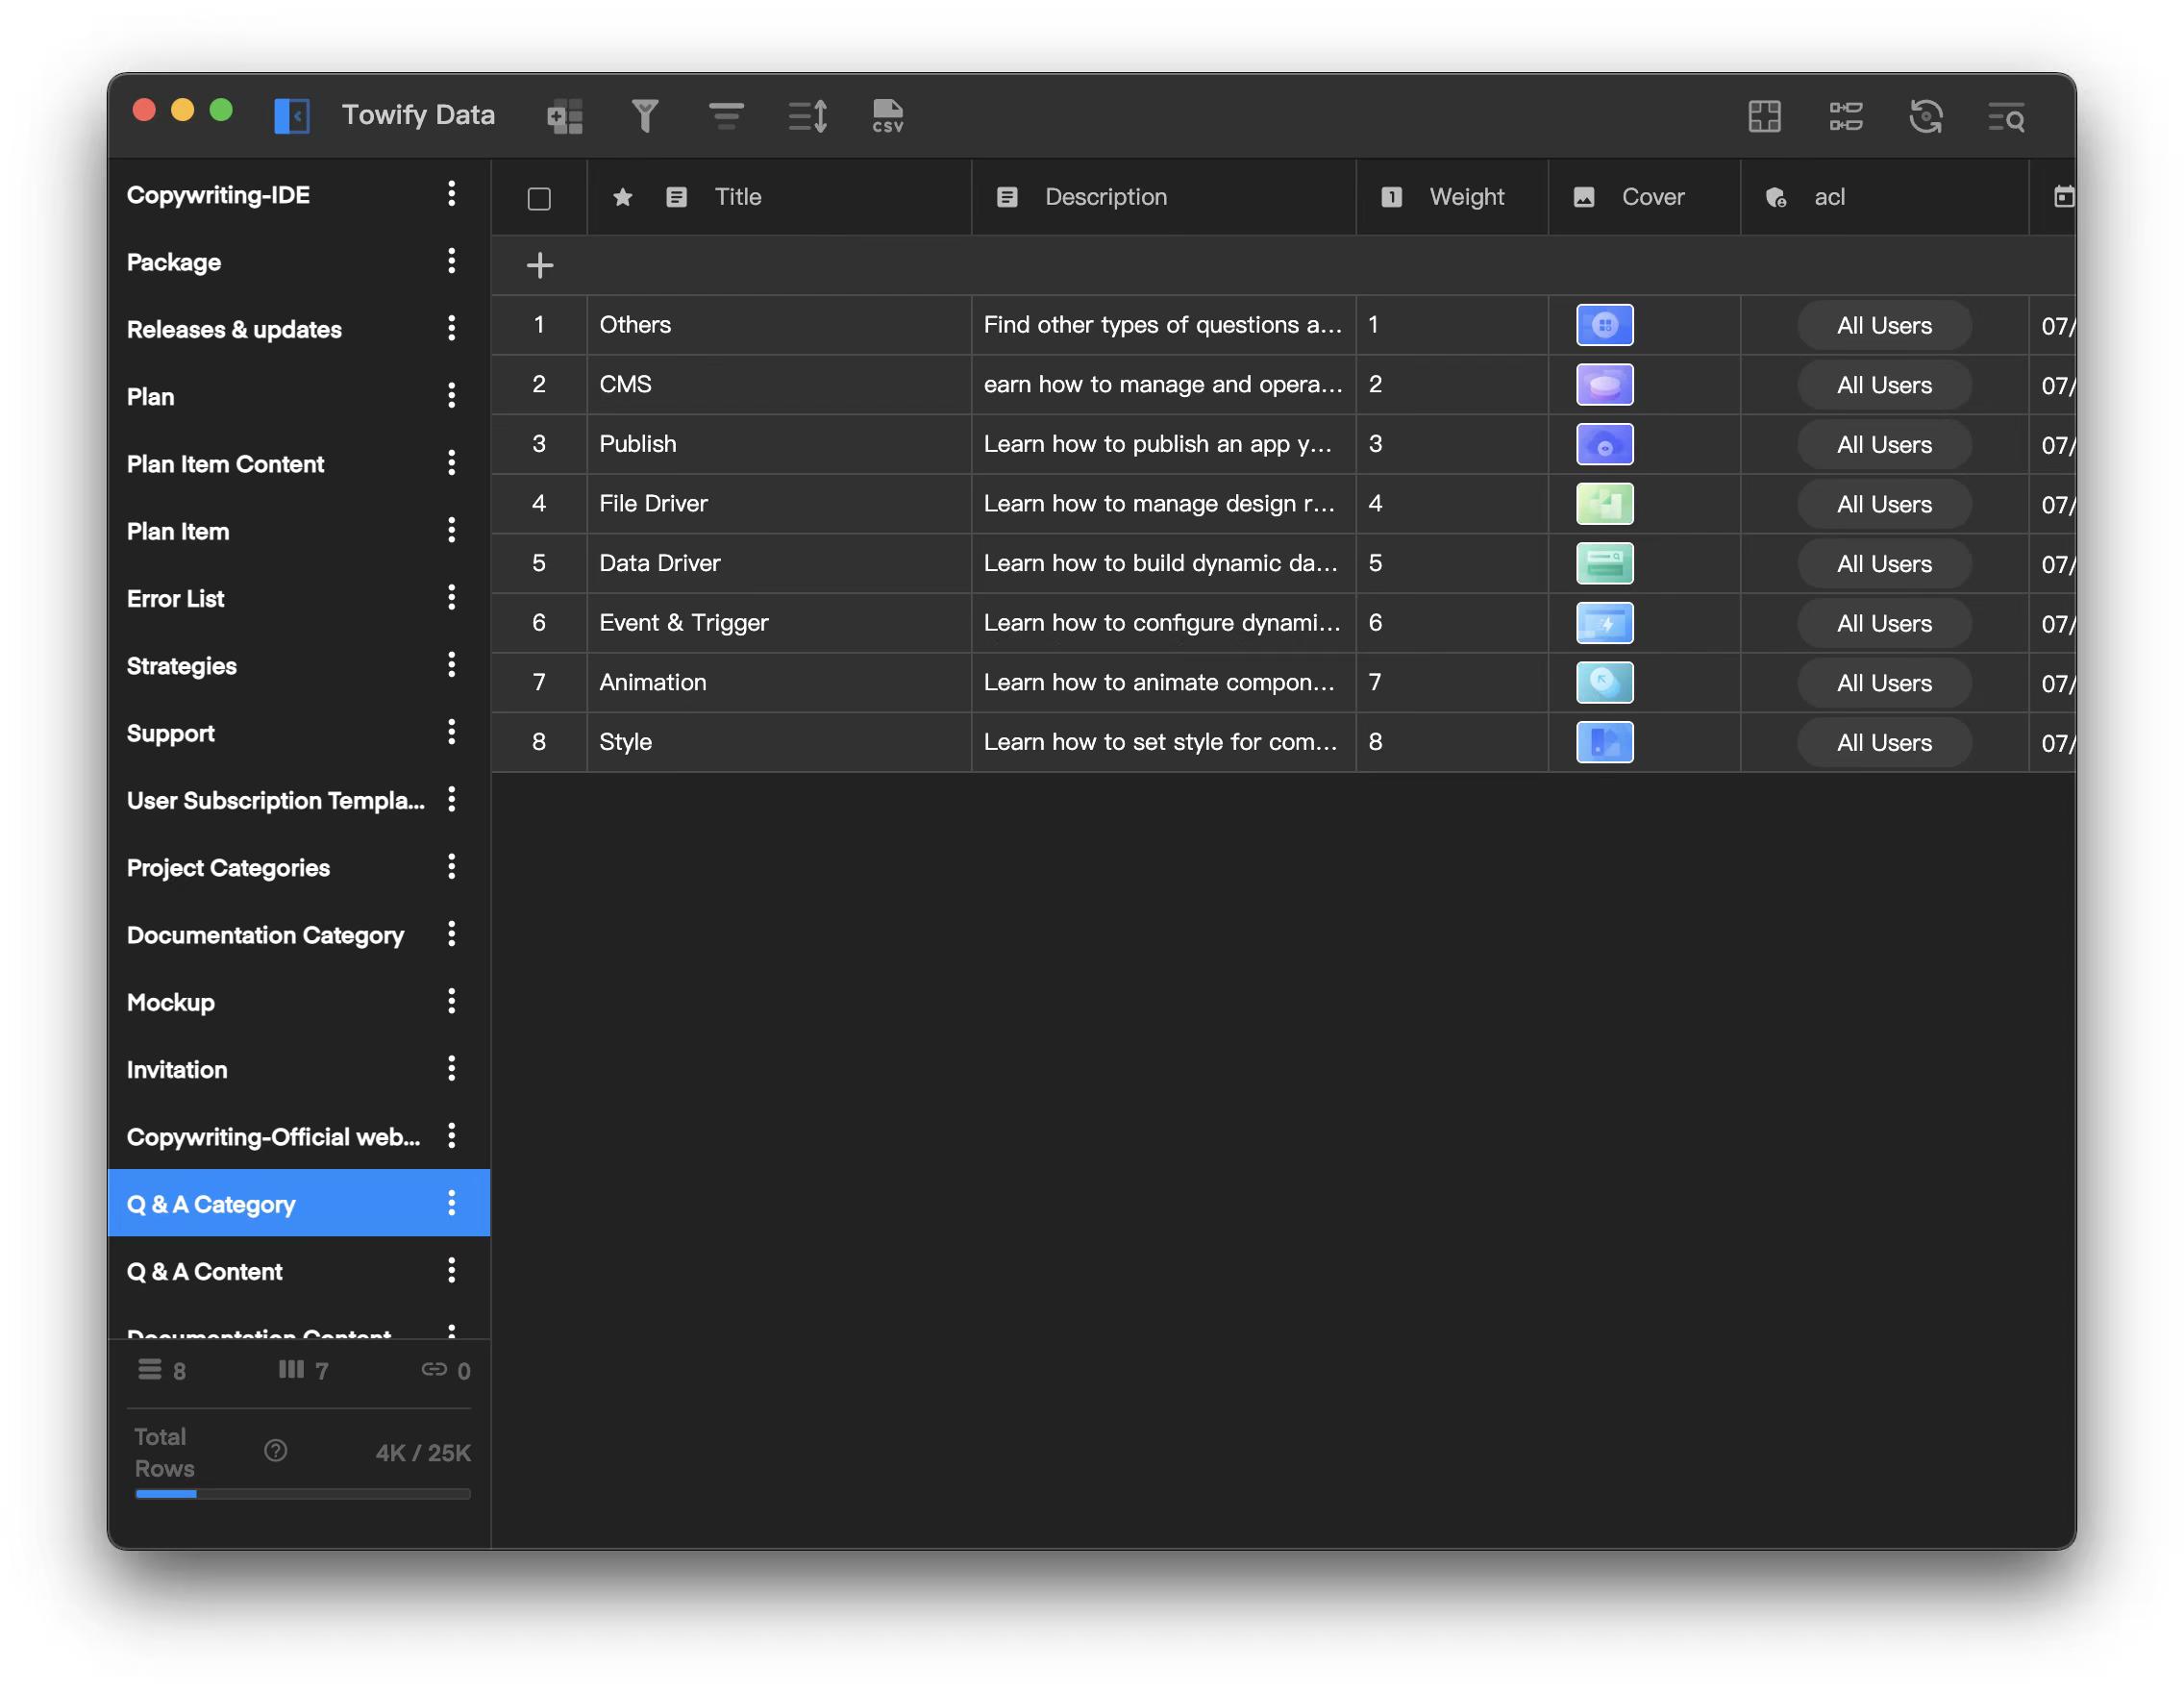This screenshot has height=1692, width=2184.
Task: Open options menu for Q & A Category
Action: coord(452,1203)
